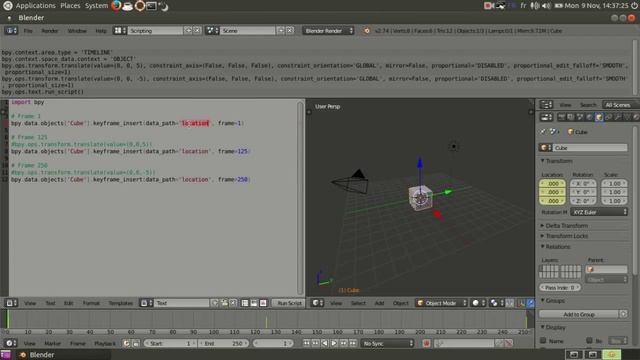Viewport: 640px width, 360px height.
Task: Jump to the first frame
Action: click(x=306, y=343)
